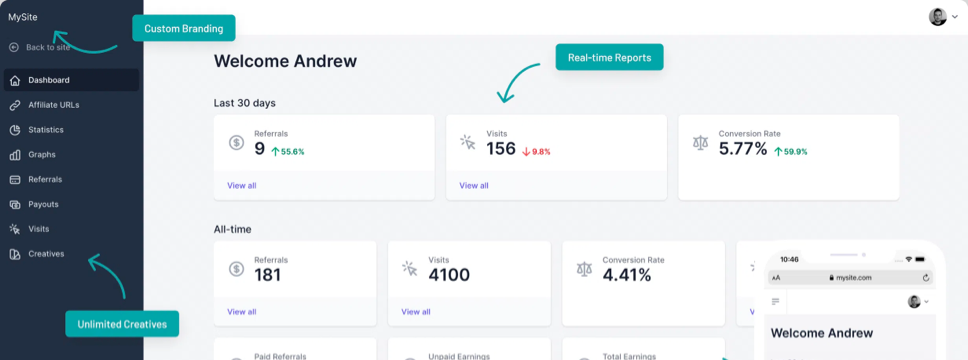Open Dashboard in the sidebar menu
Image resolution: width=968 pixels, height=360 pixels.
(x=72, y=80)
